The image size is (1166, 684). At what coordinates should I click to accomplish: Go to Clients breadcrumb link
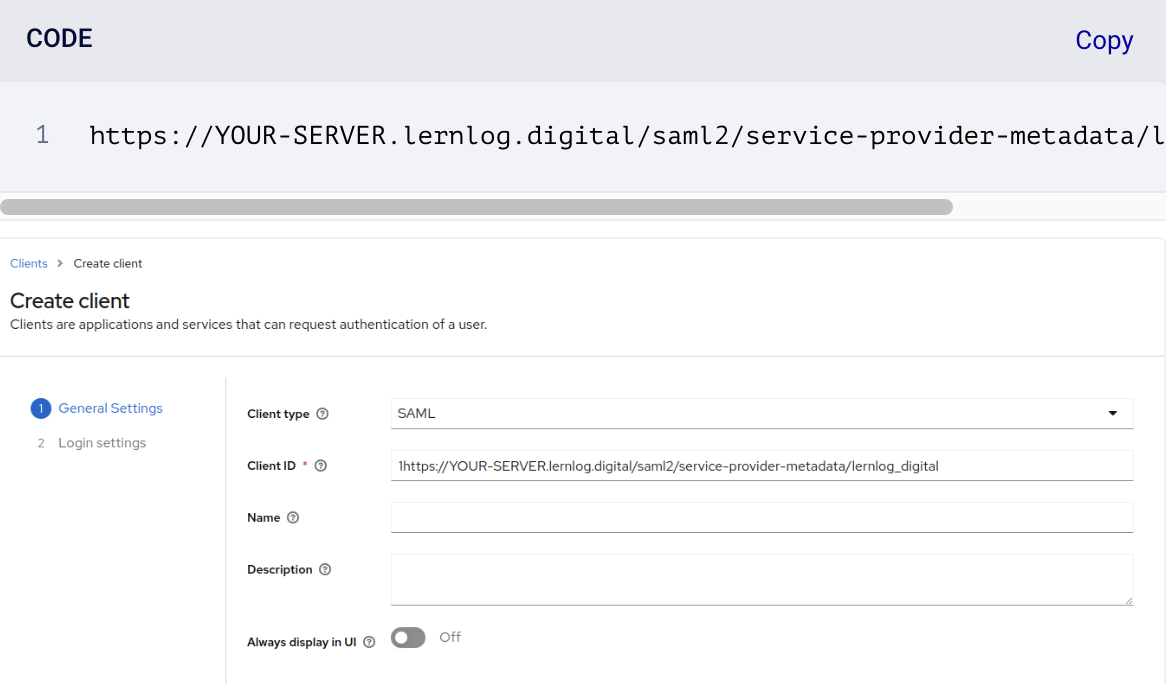29,264
